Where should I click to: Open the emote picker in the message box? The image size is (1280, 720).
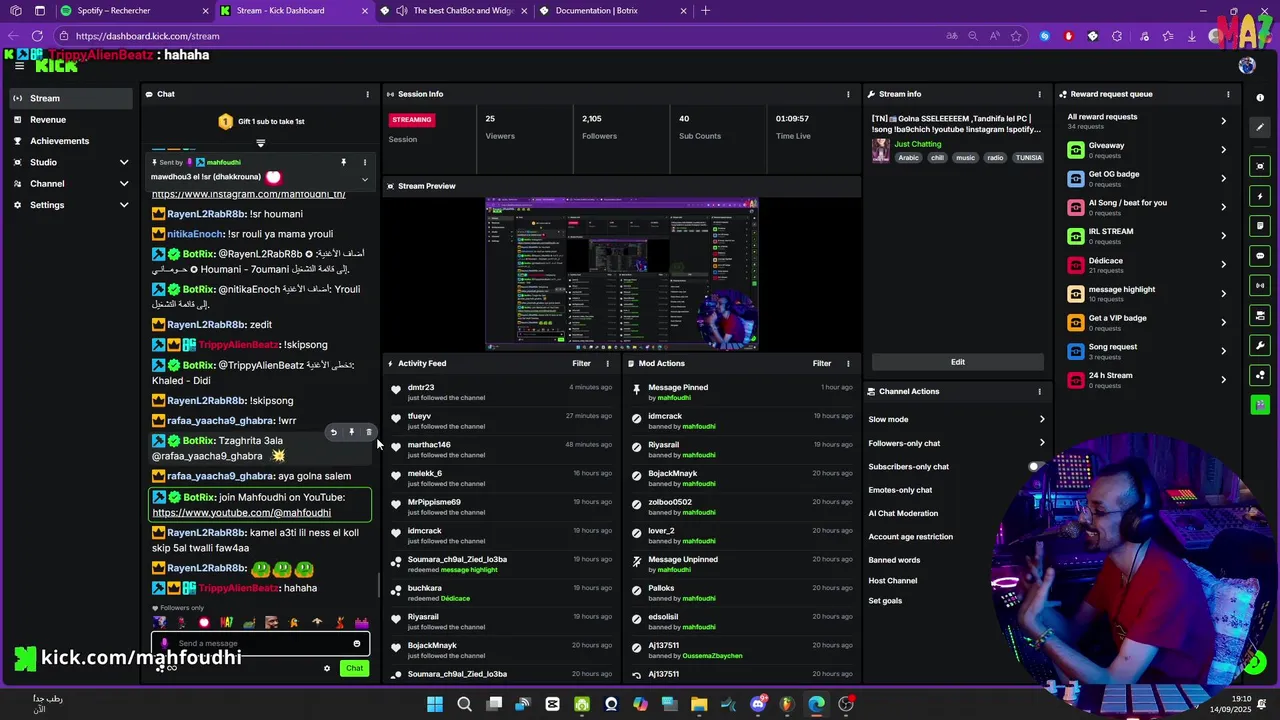[357, 643]
